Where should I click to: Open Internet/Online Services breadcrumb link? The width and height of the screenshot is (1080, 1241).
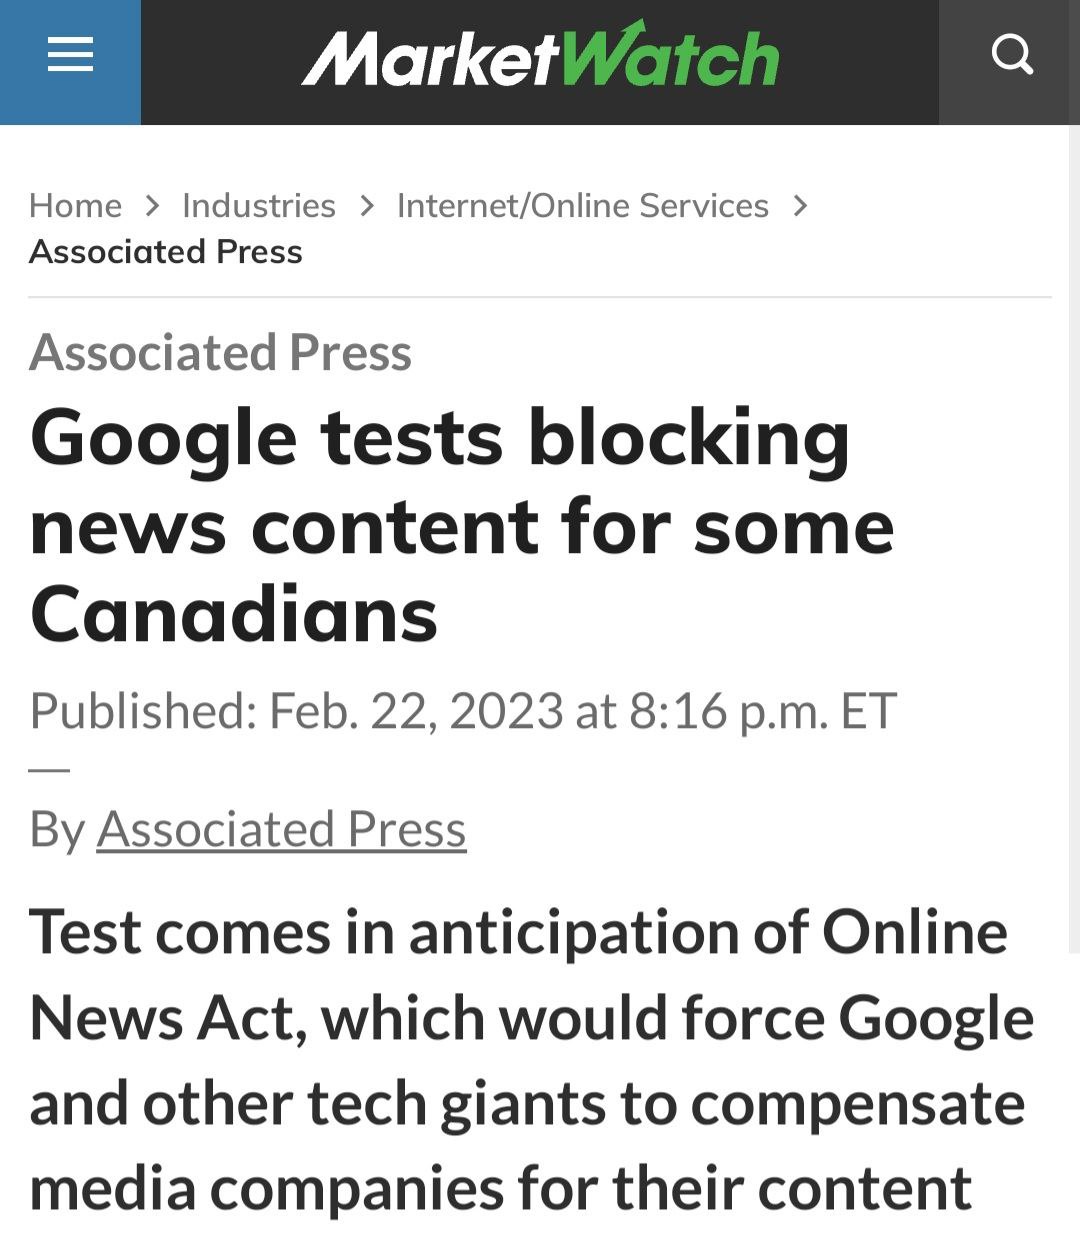click(x=583, y=206)
